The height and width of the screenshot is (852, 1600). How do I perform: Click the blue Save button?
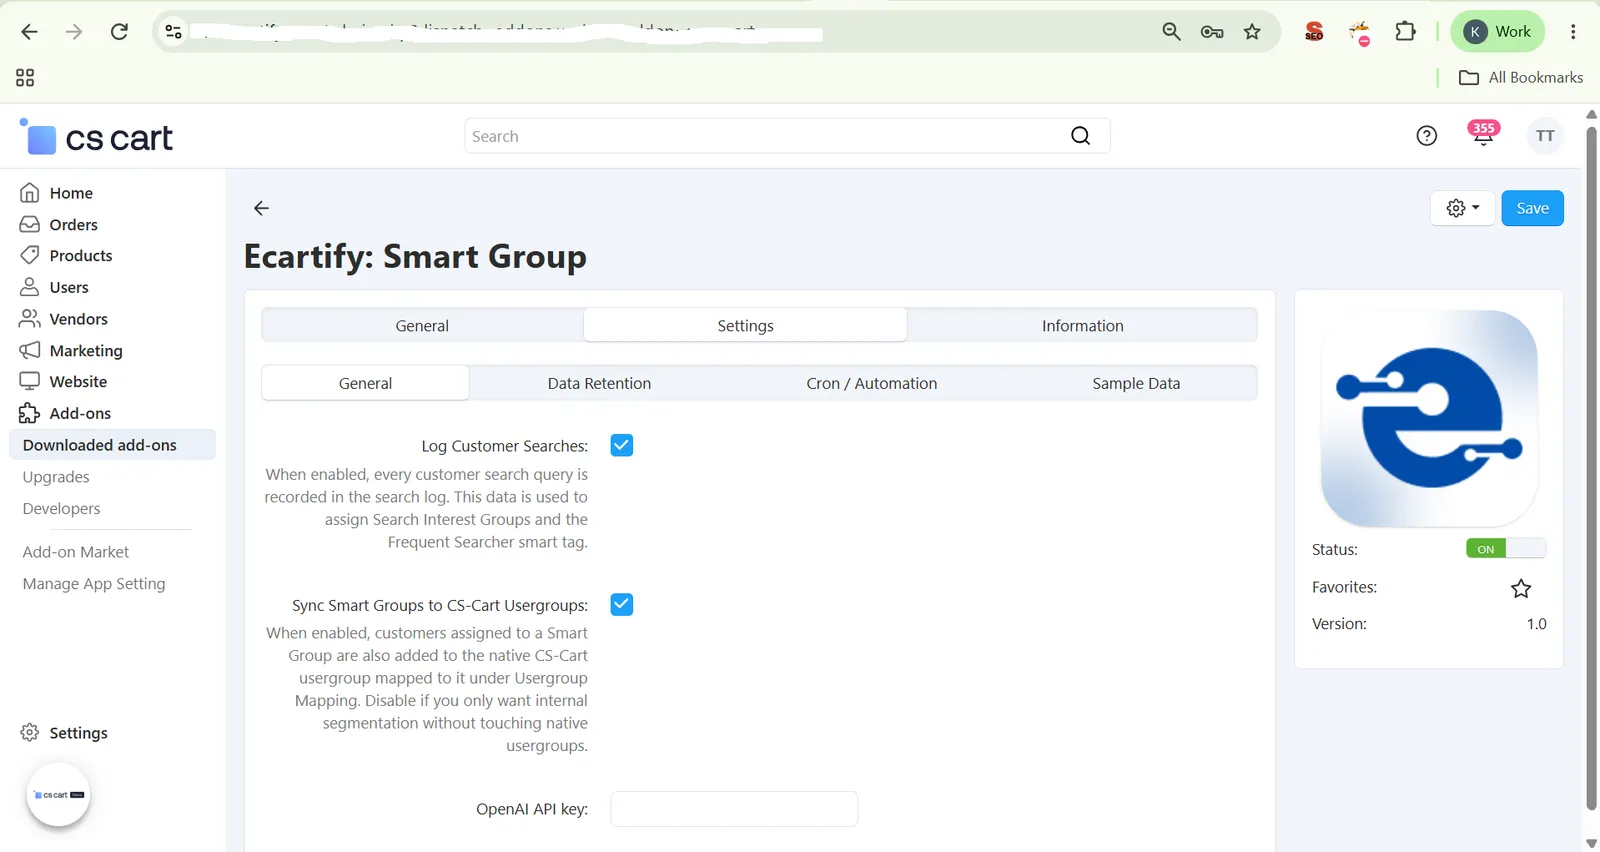point(1532,208)
